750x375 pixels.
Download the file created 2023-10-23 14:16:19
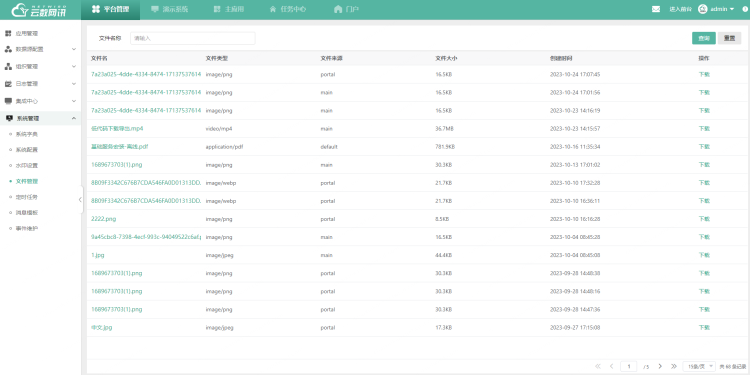coord(704,110)
